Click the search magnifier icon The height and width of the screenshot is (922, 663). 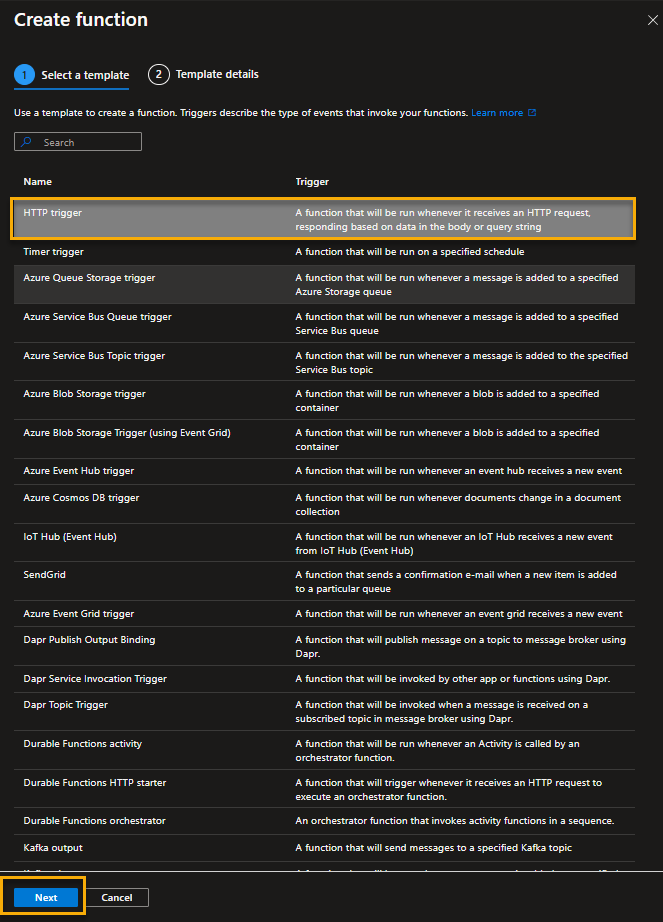26,142
